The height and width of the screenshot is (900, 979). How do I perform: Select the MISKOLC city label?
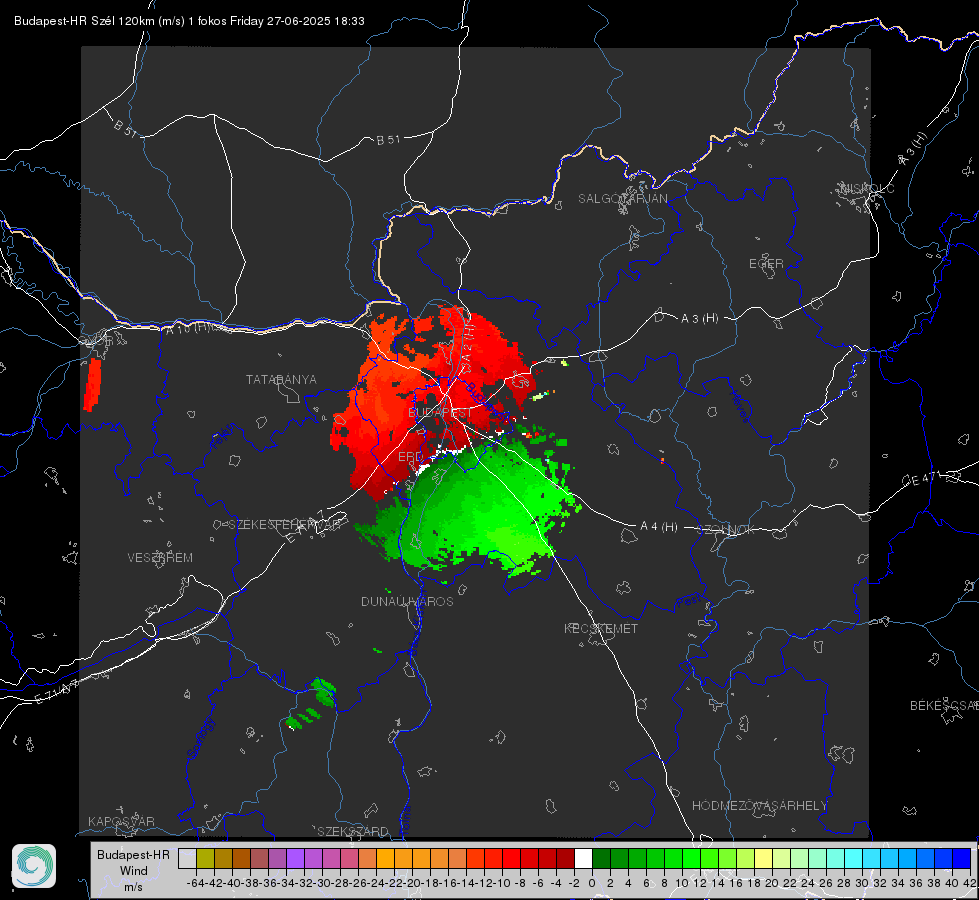[867, 188]
